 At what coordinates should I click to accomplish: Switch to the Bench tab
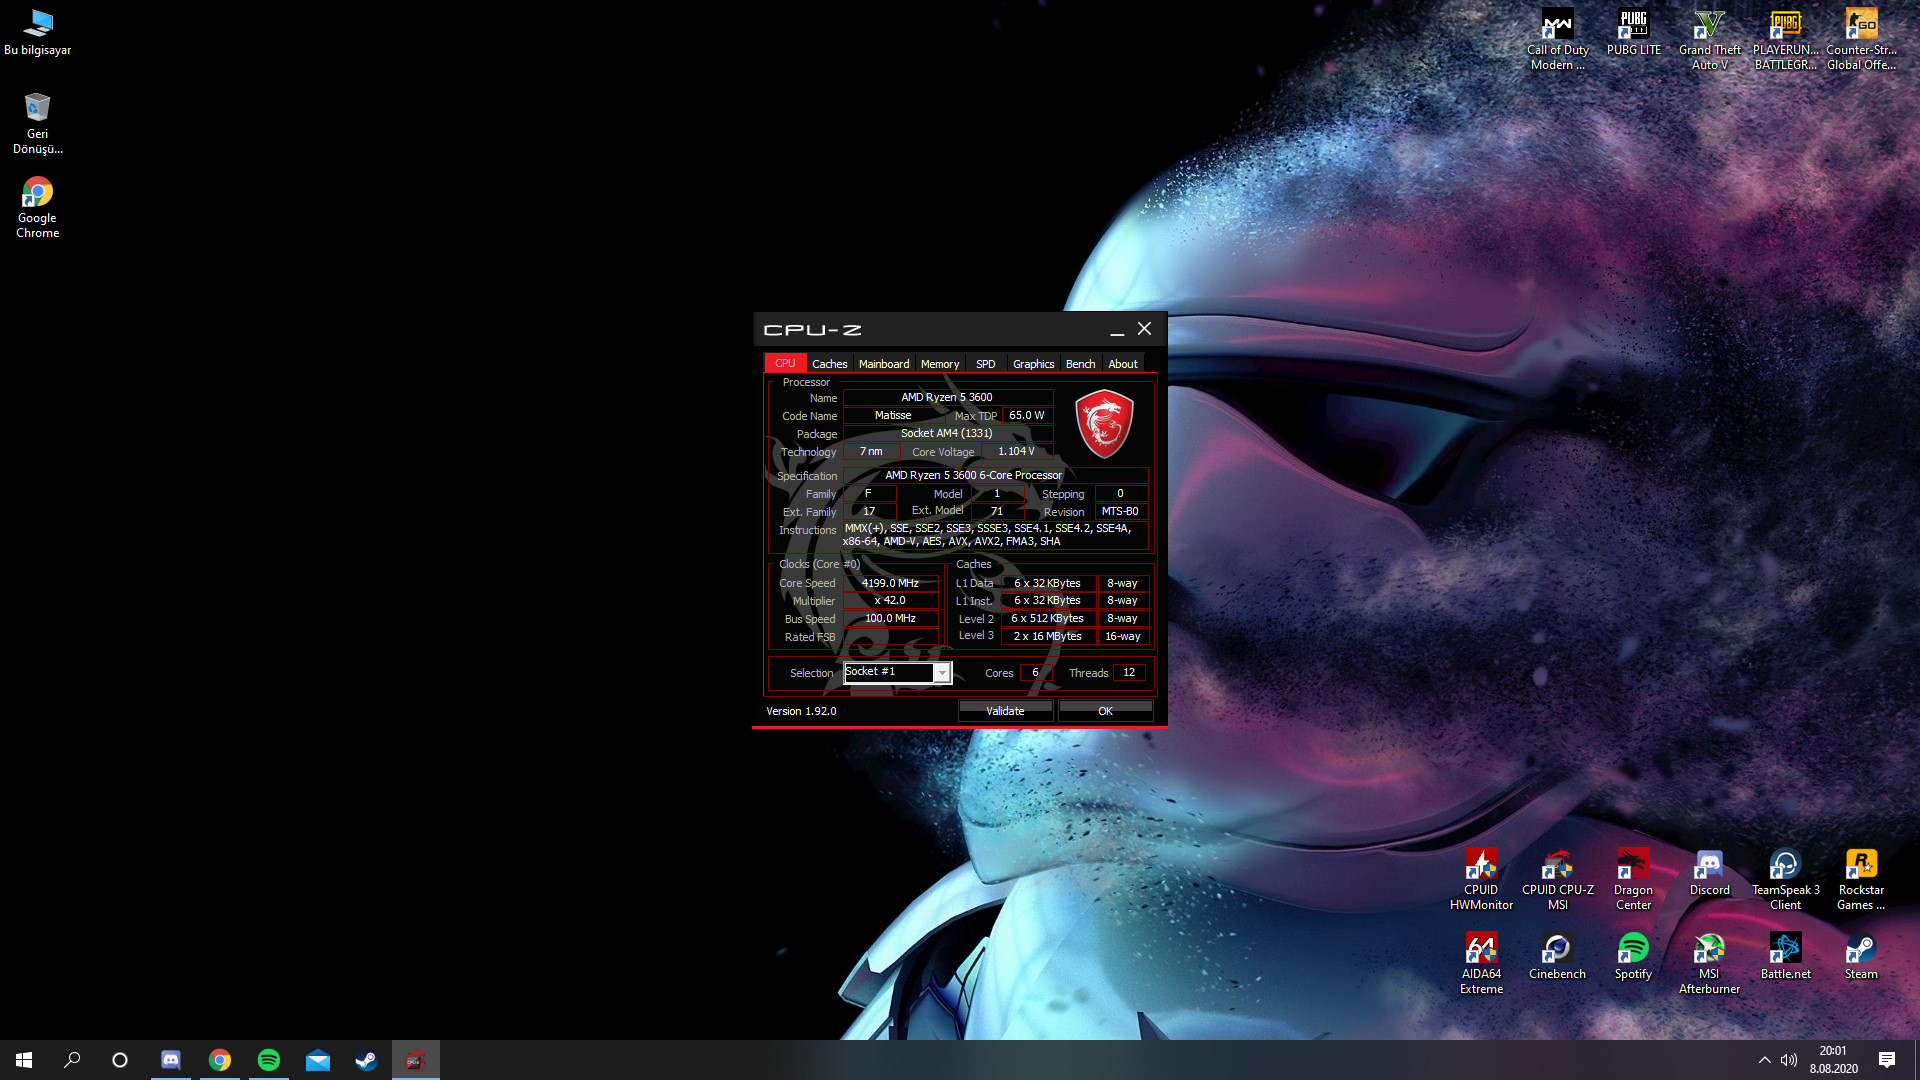1080,364
